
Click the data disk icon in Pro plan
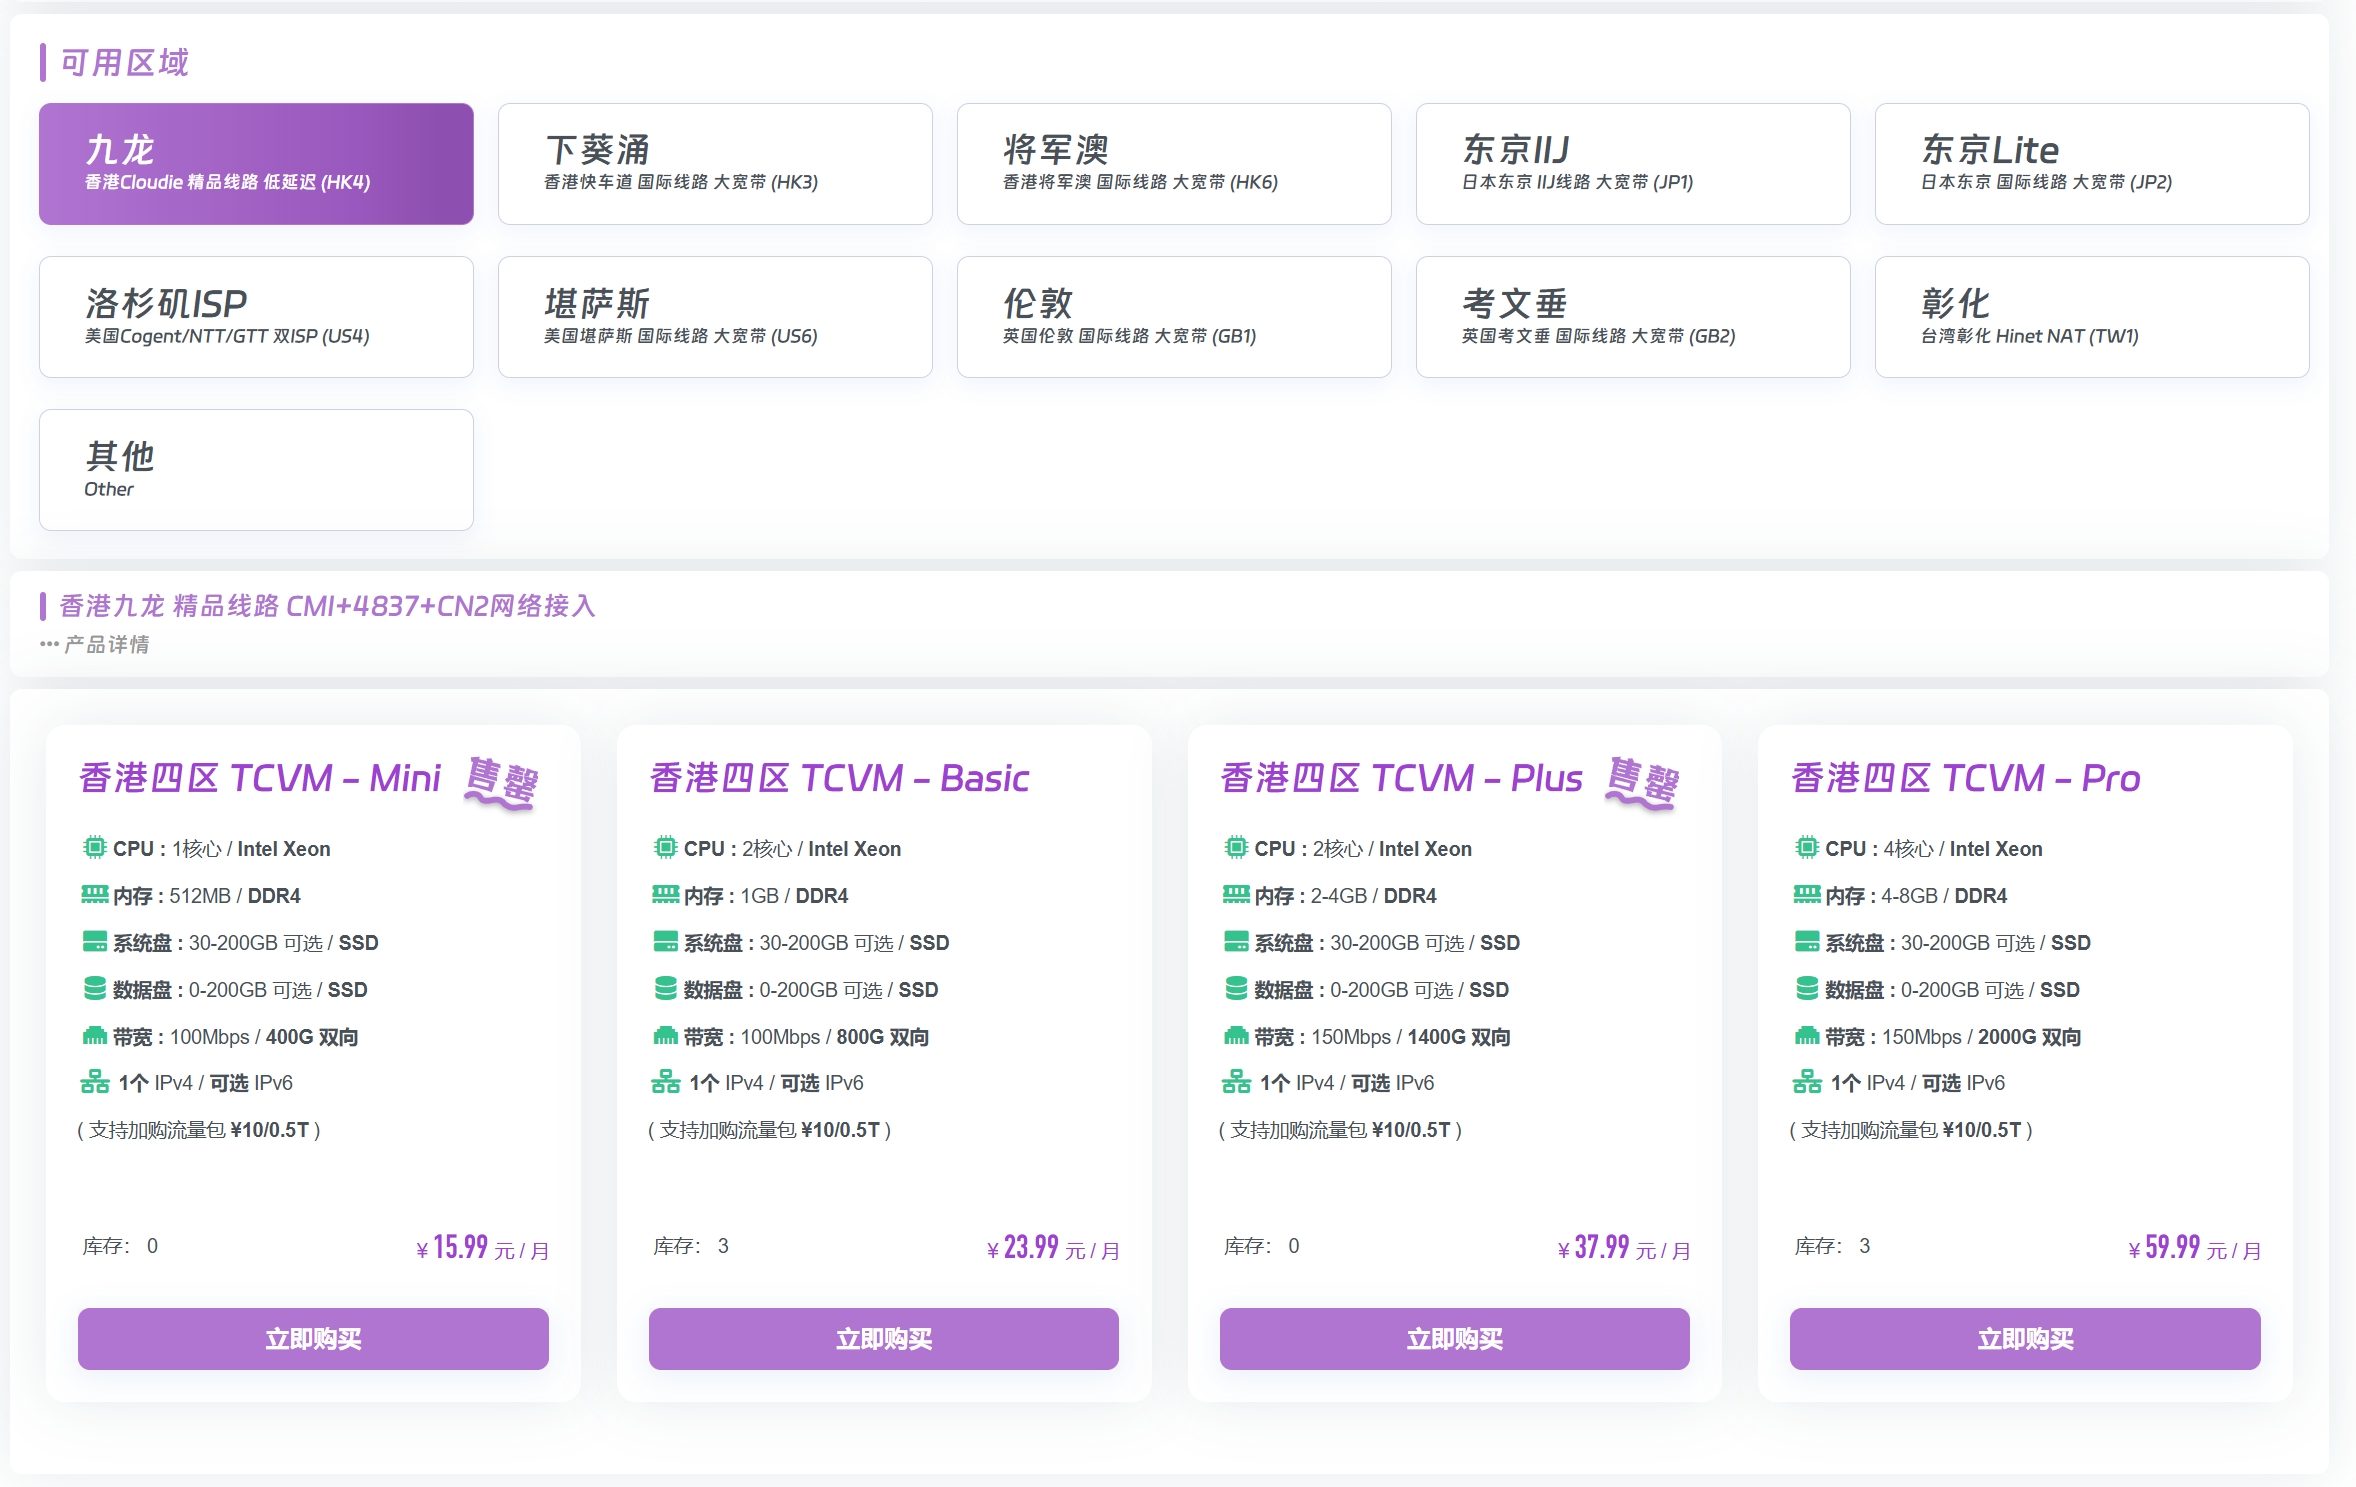click(x=1806, y=989)
